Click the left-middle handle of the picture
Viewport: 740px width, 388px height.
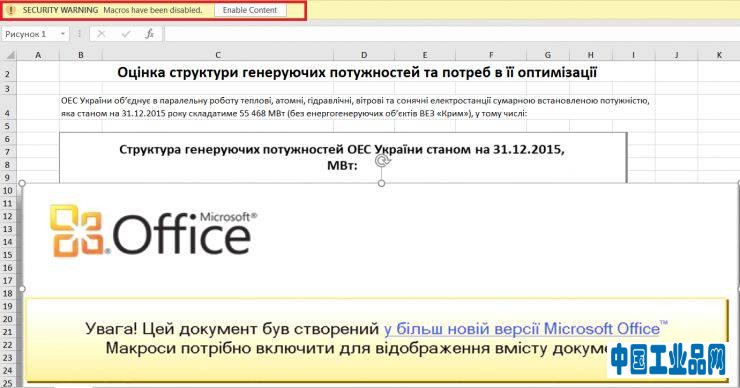coord(22,289)
